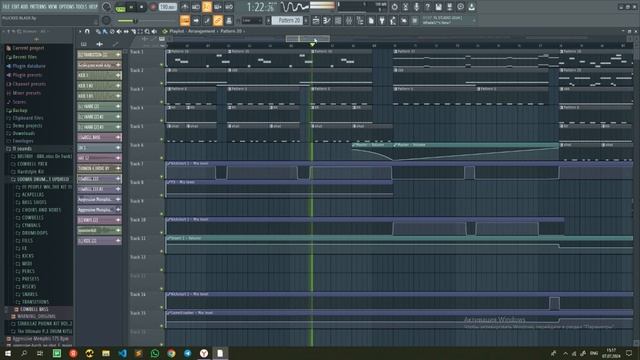This screenshot has width=640, height=360.
Task: Select the delete tool in the playlist toolbar
Action: (112, 31)
